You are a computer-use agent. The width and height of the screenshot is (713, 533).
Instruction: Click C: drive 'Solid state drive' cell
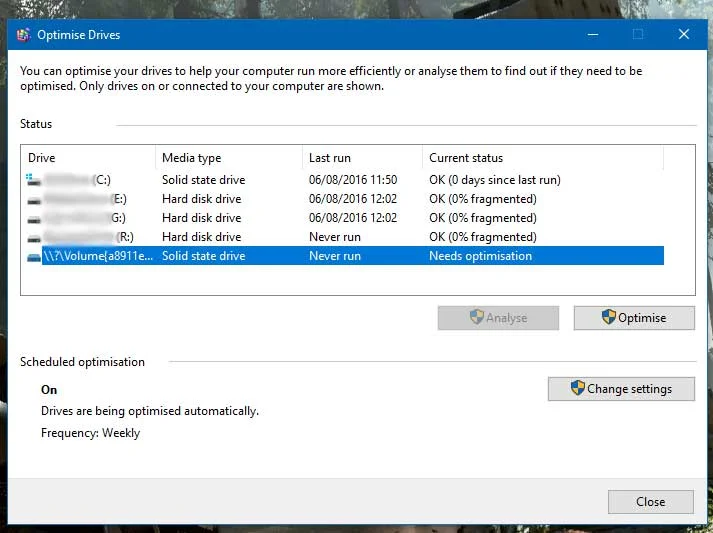pyautogui.click(x=203, y=180)
